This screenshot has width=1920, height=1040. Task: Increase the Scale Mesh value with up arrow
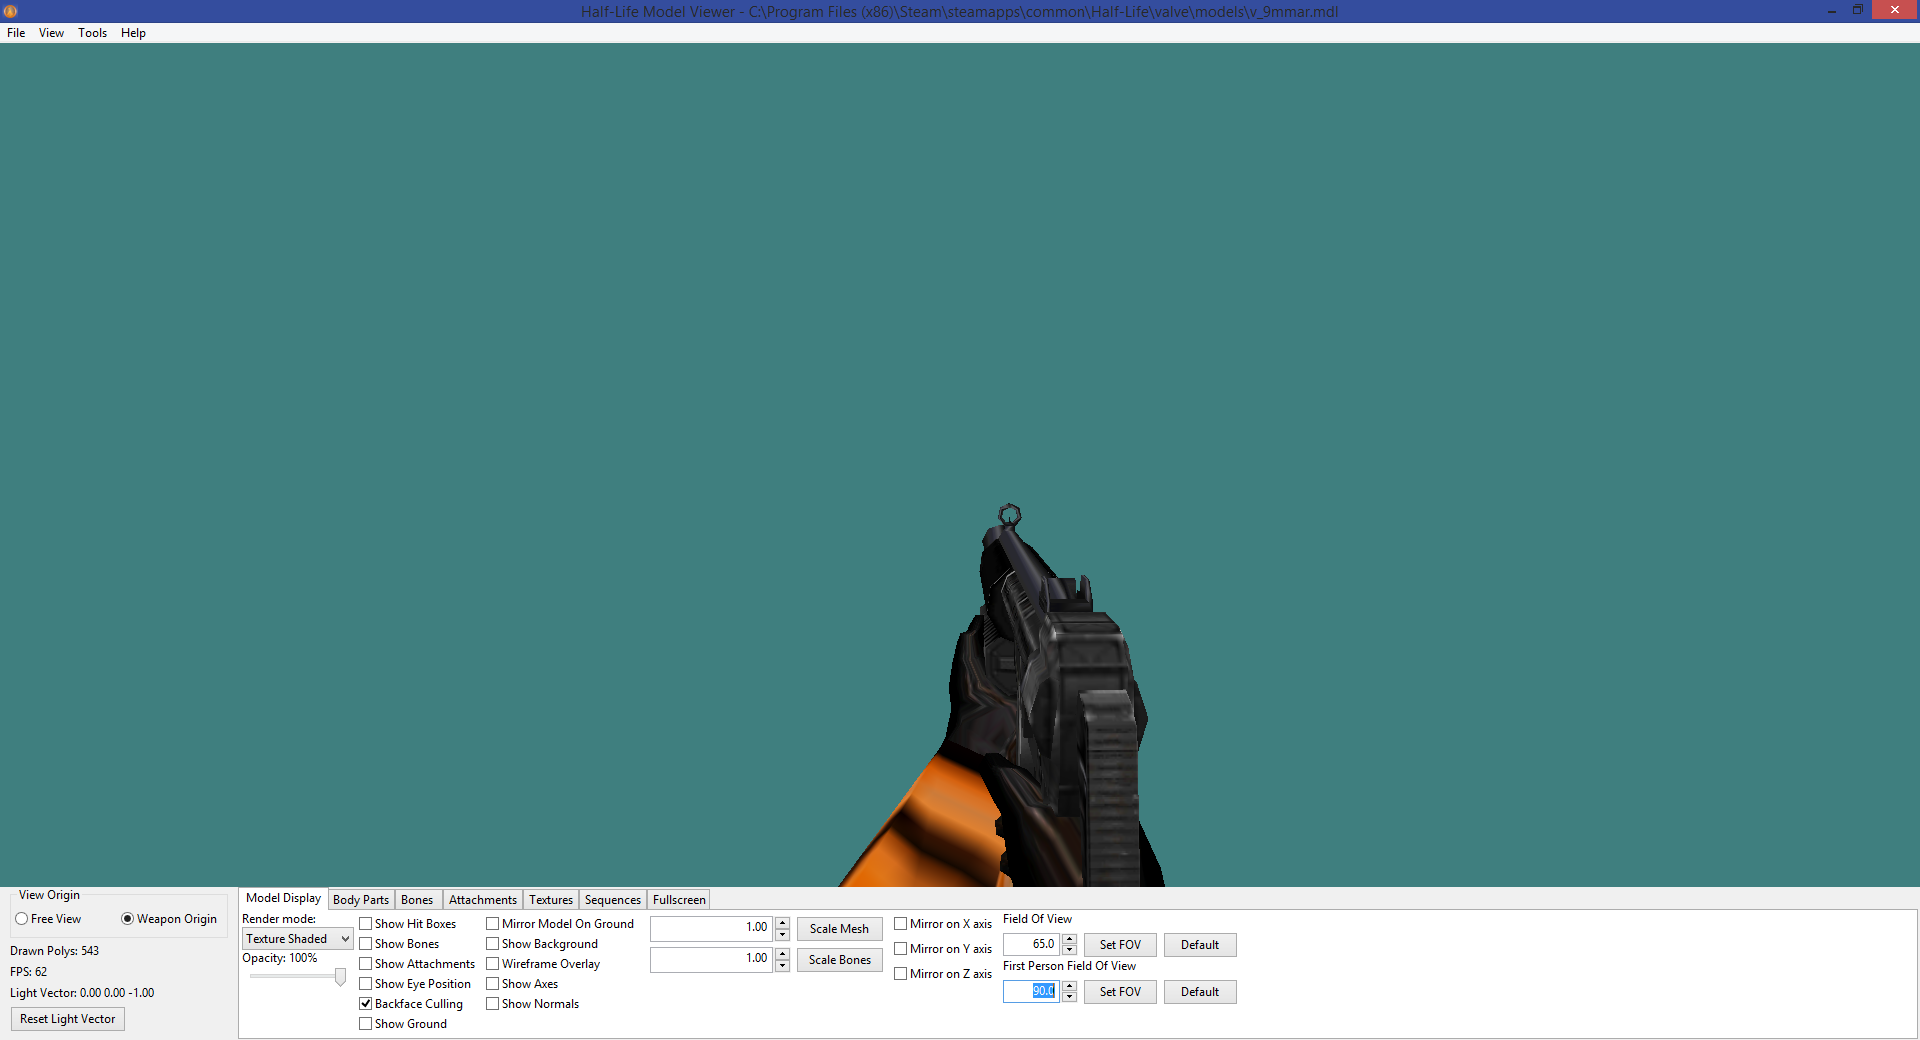[782, 923]
